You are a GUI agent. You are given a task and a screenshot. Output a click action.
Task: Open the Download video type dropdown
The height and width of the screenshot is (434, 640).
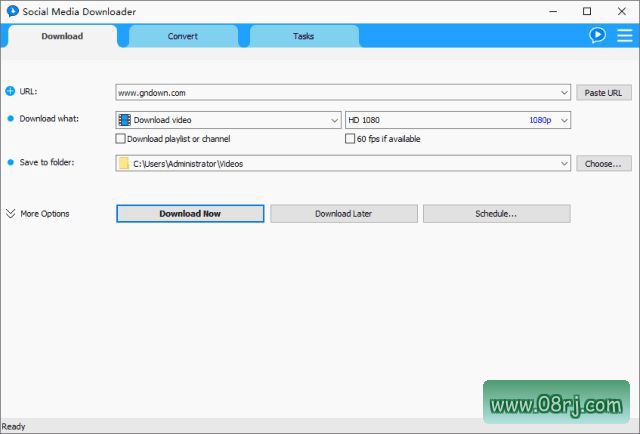pos(334,120)
